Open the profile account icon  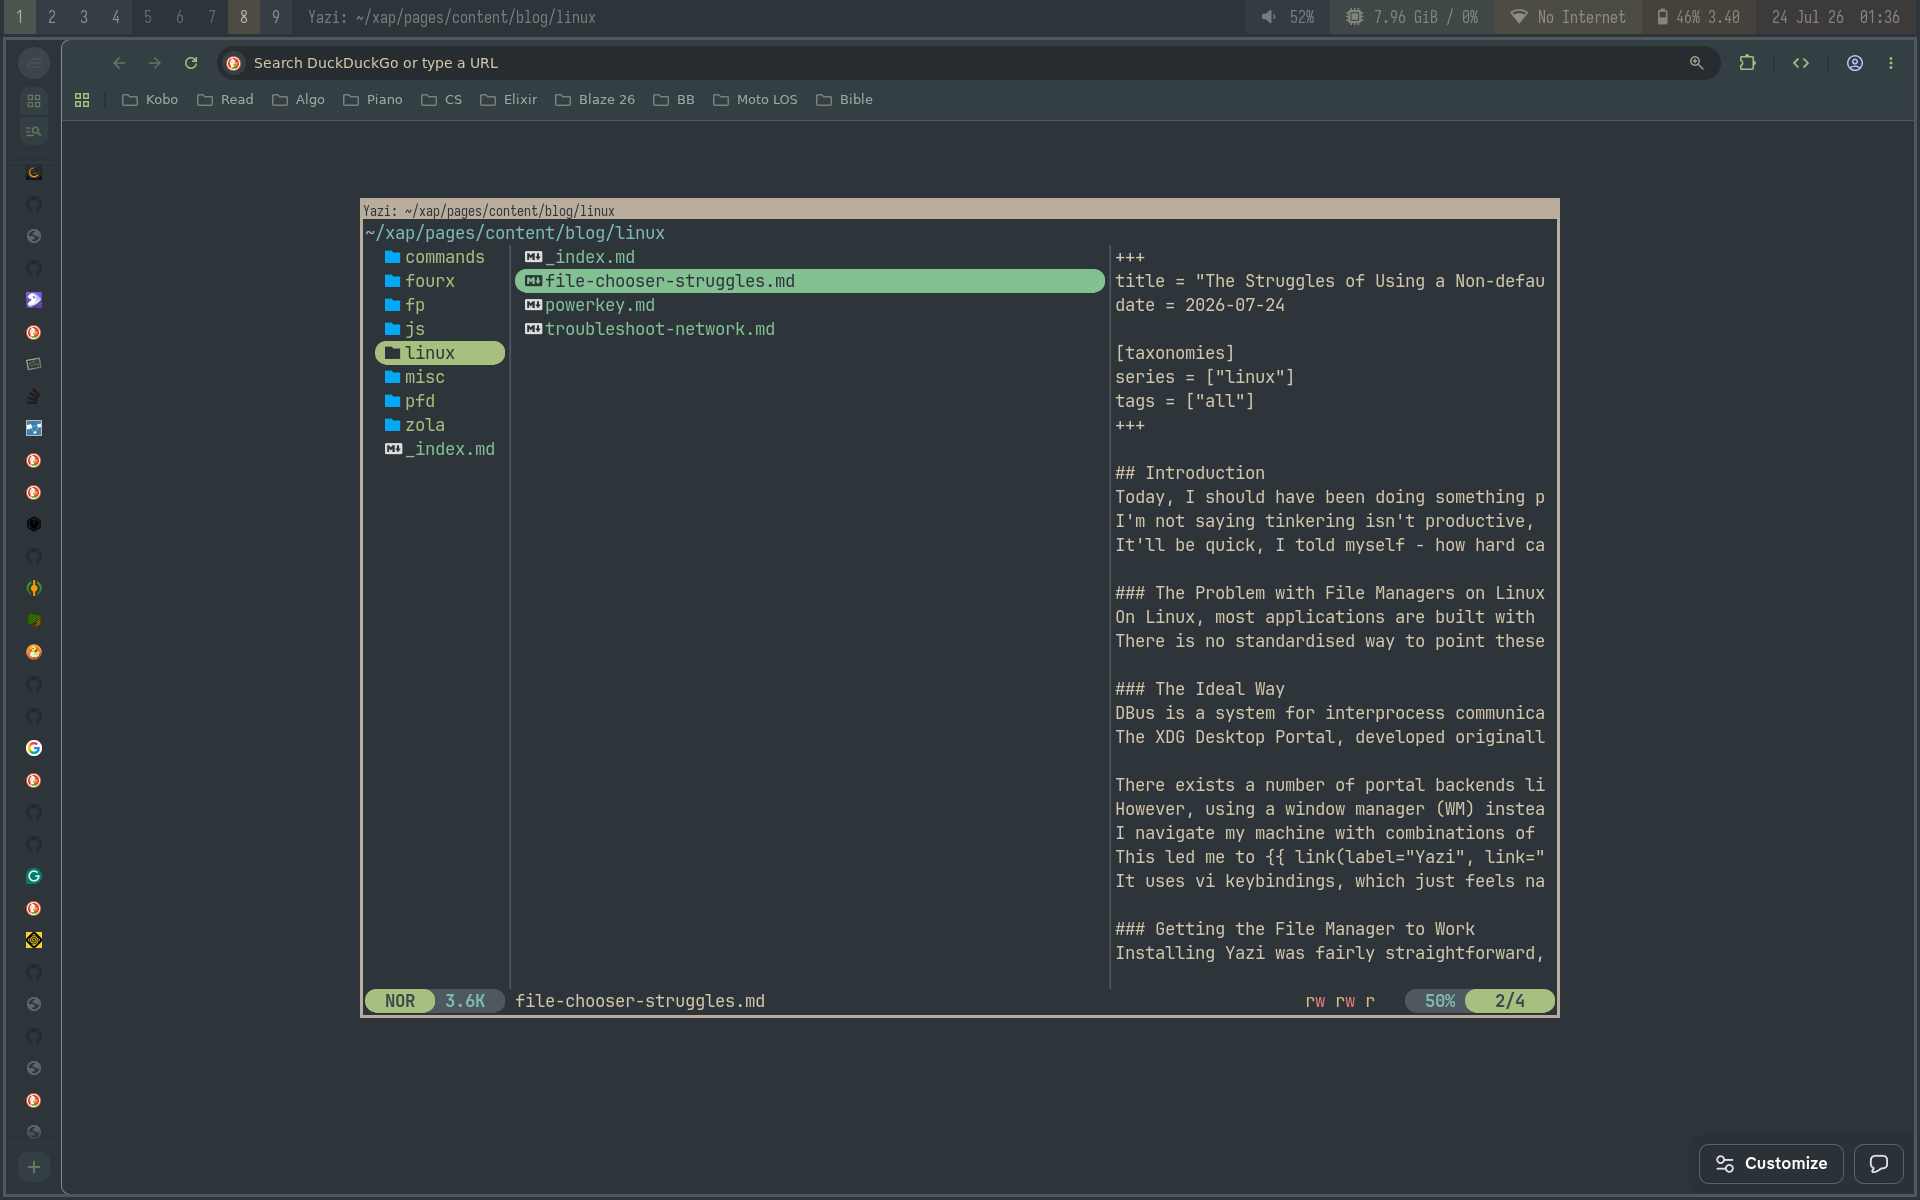(1855, 63)
